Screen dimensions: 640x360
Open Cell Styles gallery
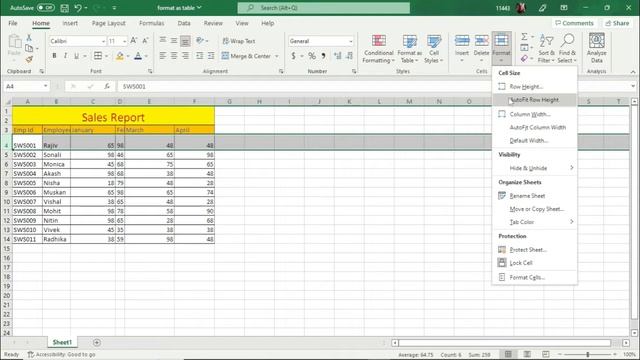(x=433, y=49)
